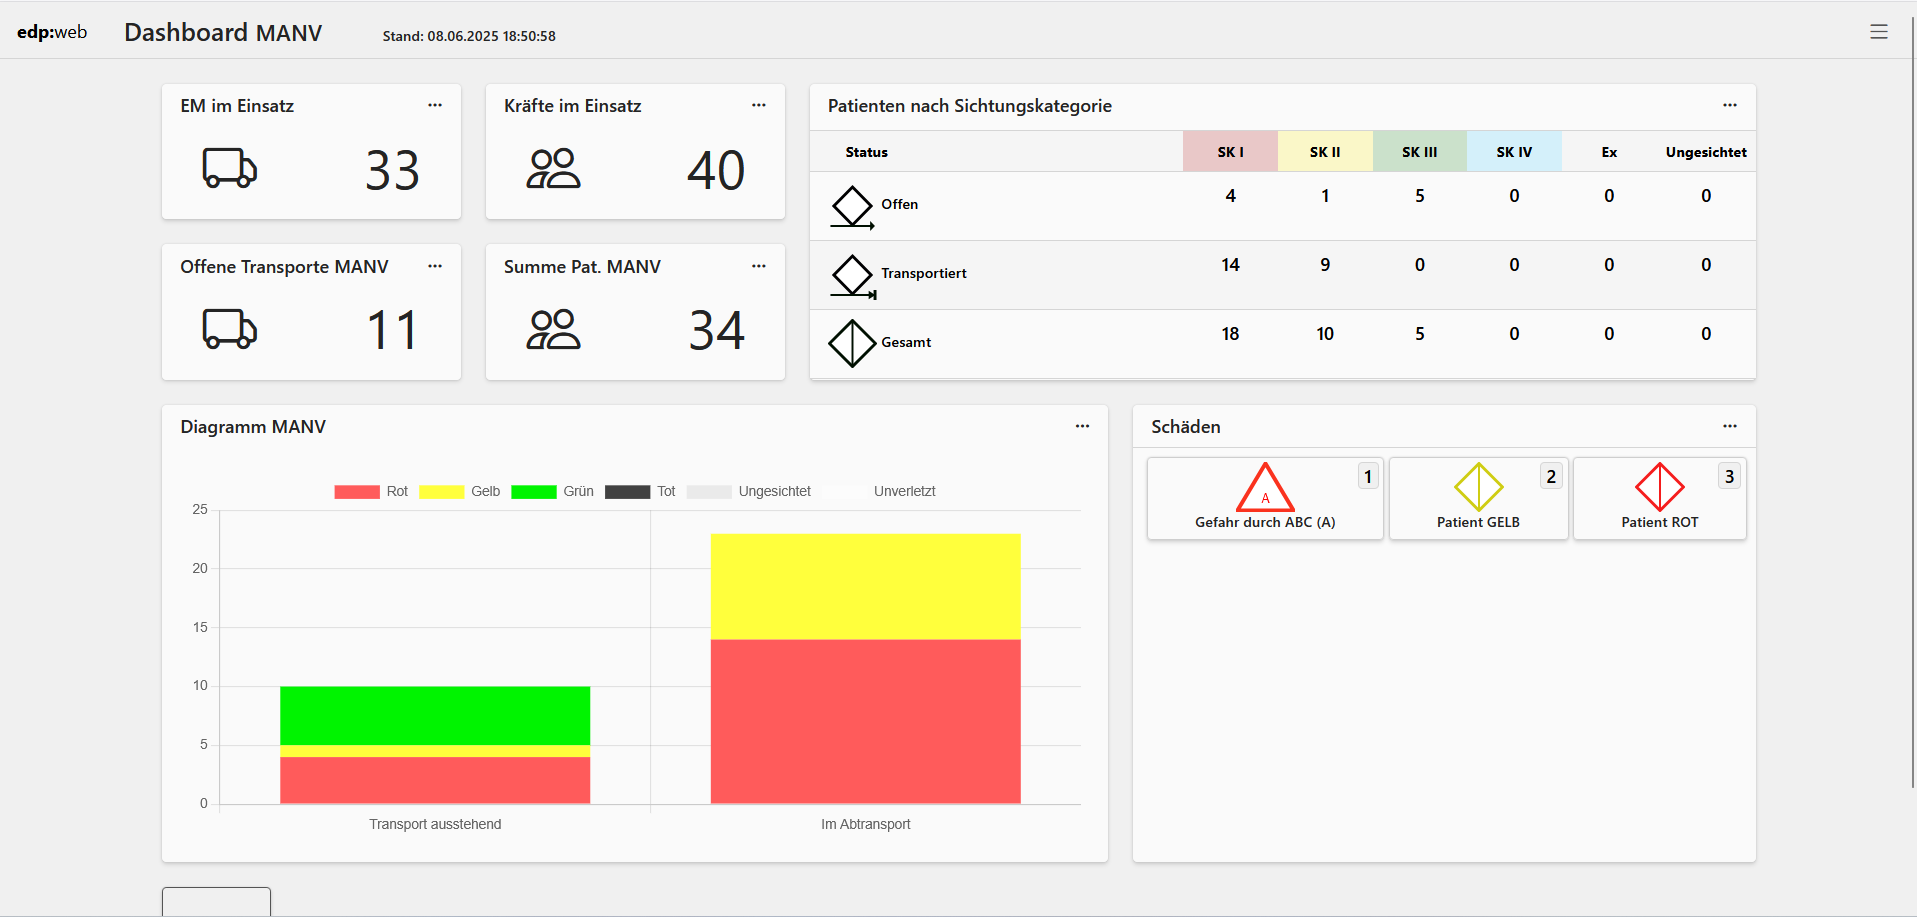Viewport: 1917px width, 917px height.
Task: Select the Gefahr durch ABC (A) card
Action: pos(1264,499)
